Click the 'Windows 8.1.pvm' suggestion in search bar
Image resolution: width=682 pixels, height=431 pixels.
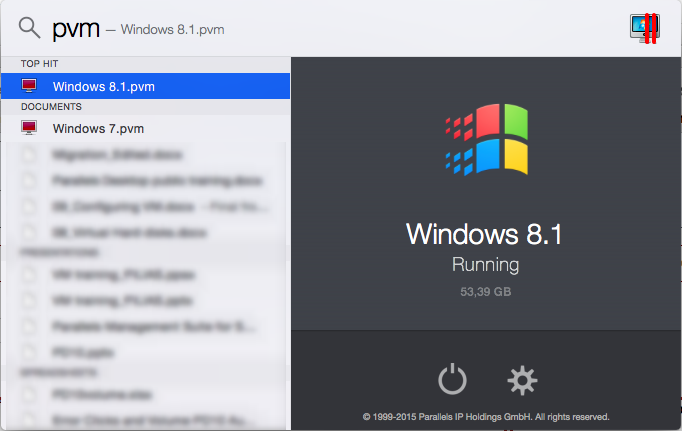pos(172,30)
